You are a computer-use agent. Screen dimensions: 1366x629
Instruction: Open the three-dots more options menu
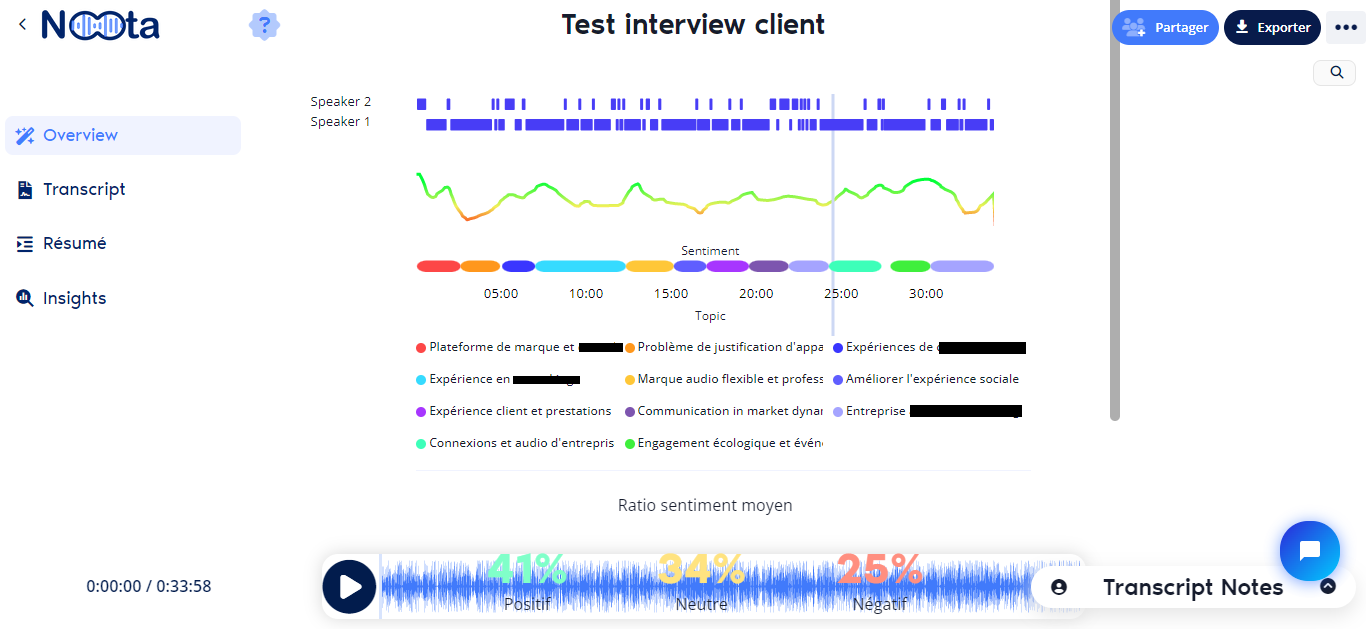(x=1346, y=27)
